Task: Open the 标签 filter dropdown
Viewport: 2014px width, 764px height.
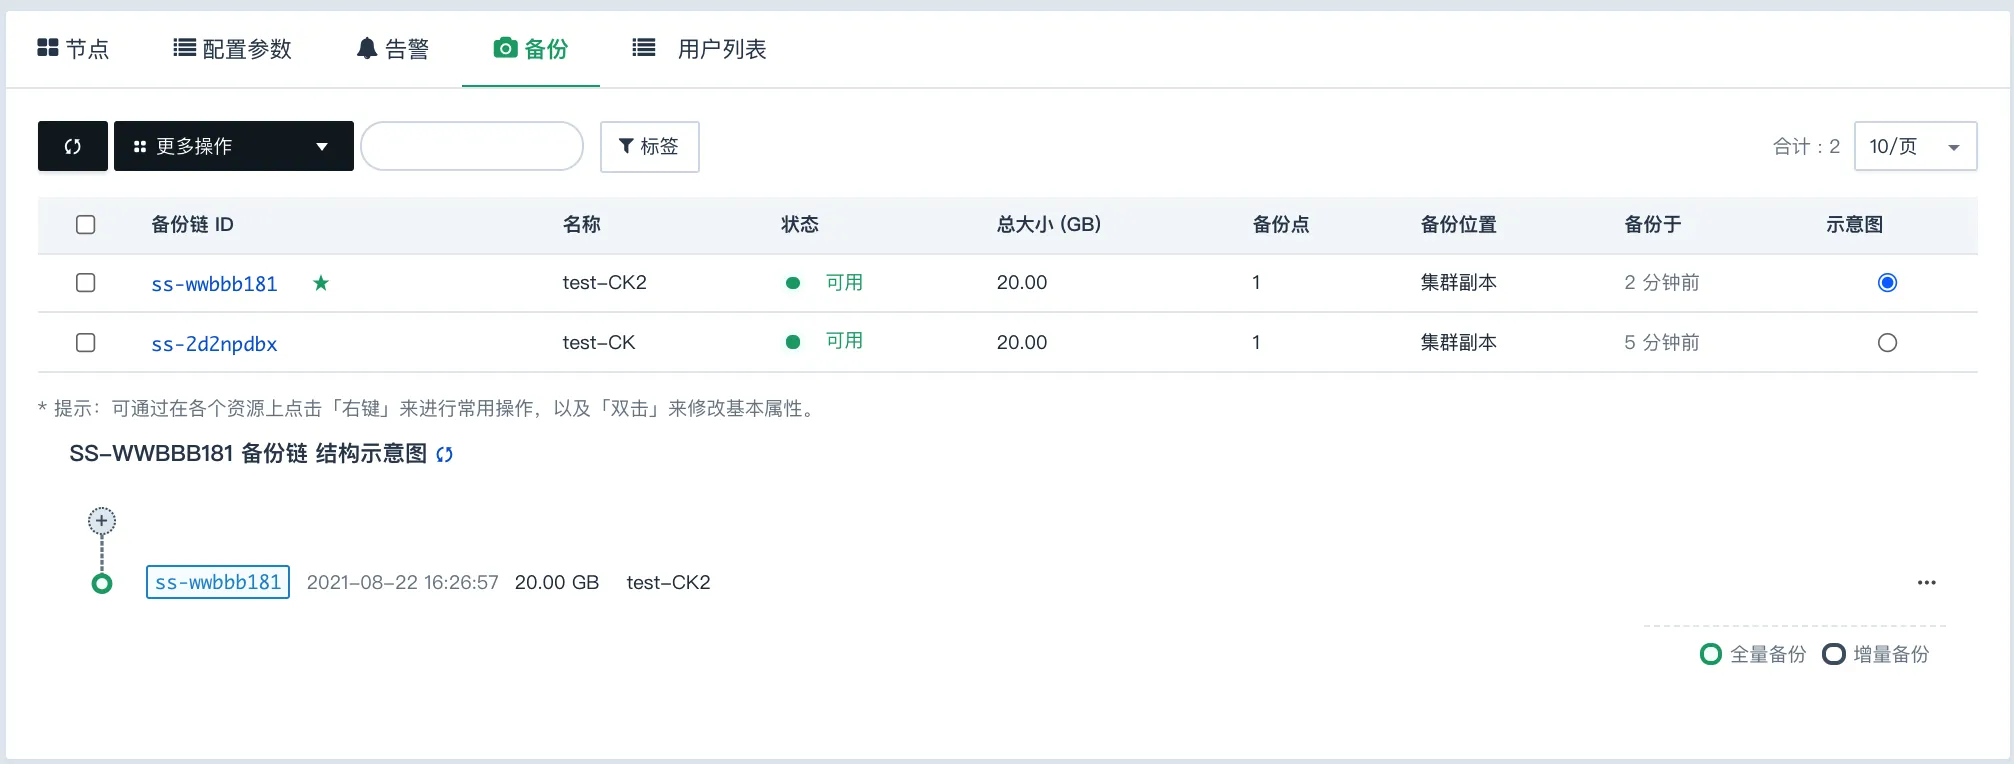Action: (x=649, y=146)
